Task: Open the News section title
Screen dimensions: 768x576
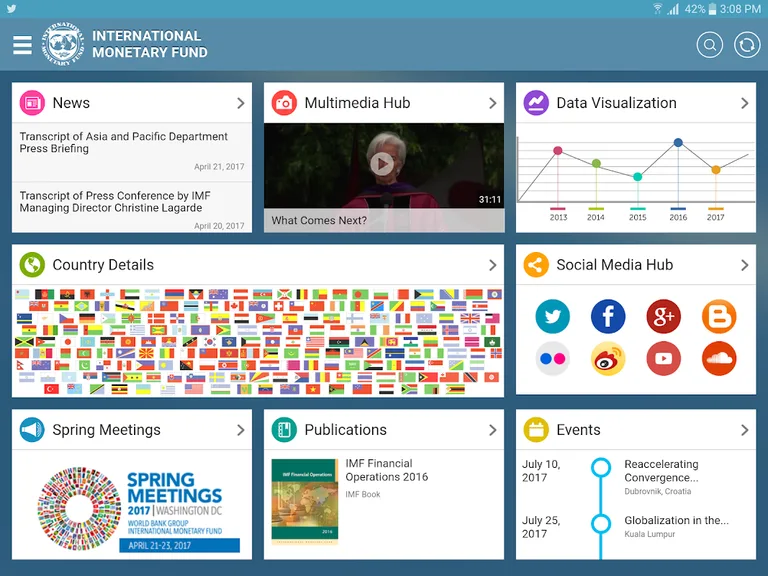Action: click(x=71, y=103)
